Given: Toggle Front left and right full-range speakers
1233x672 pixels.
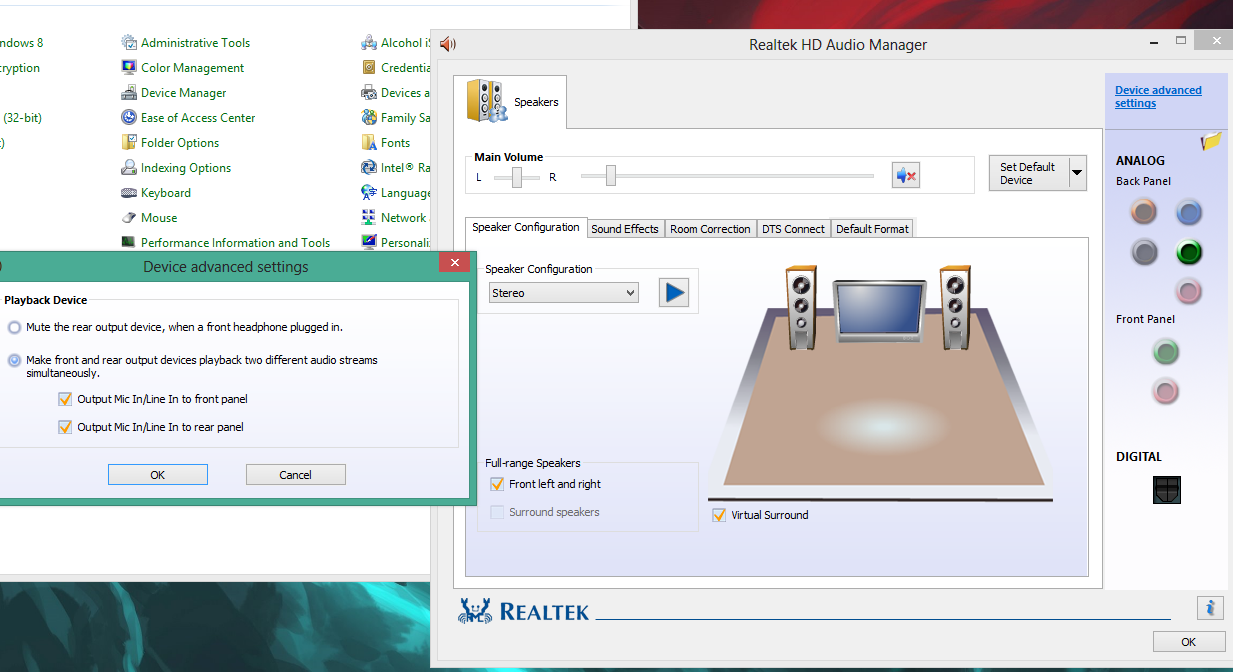Looking at the screenshot, I should (x=497, y=484).
